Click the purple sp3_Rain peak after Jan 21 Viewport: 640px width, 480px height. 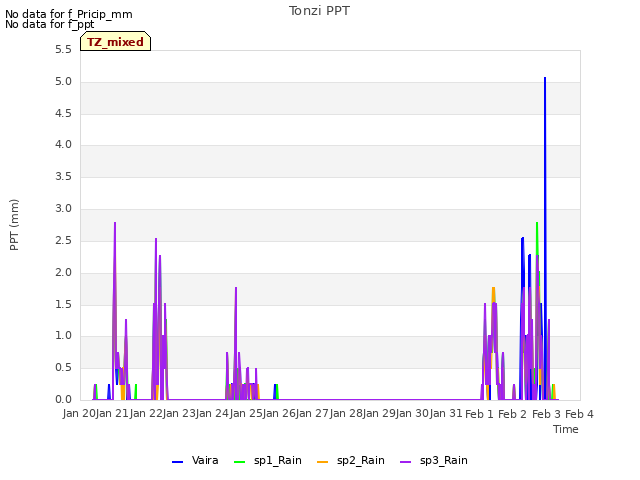[x=115, y=223]
